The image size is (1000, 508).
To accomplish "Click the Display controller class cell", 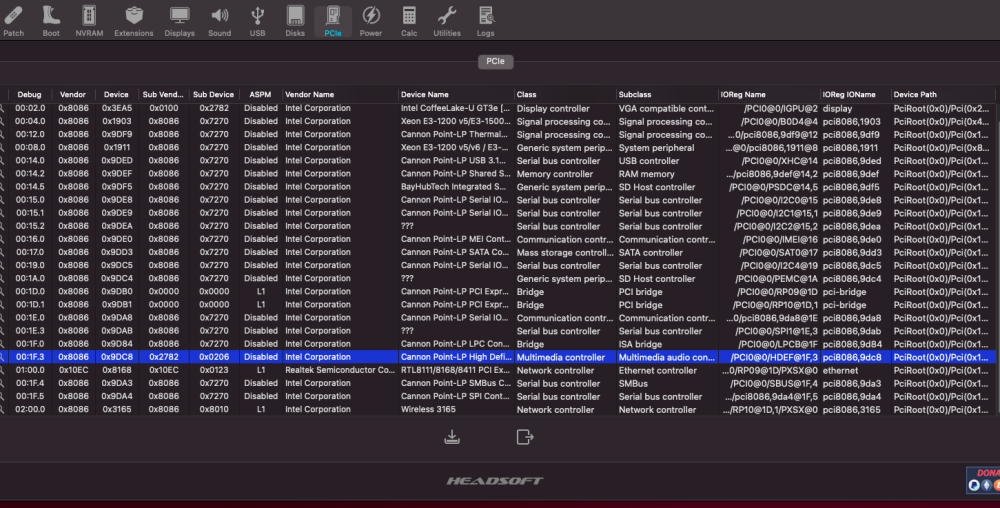I will click(552, 108).
